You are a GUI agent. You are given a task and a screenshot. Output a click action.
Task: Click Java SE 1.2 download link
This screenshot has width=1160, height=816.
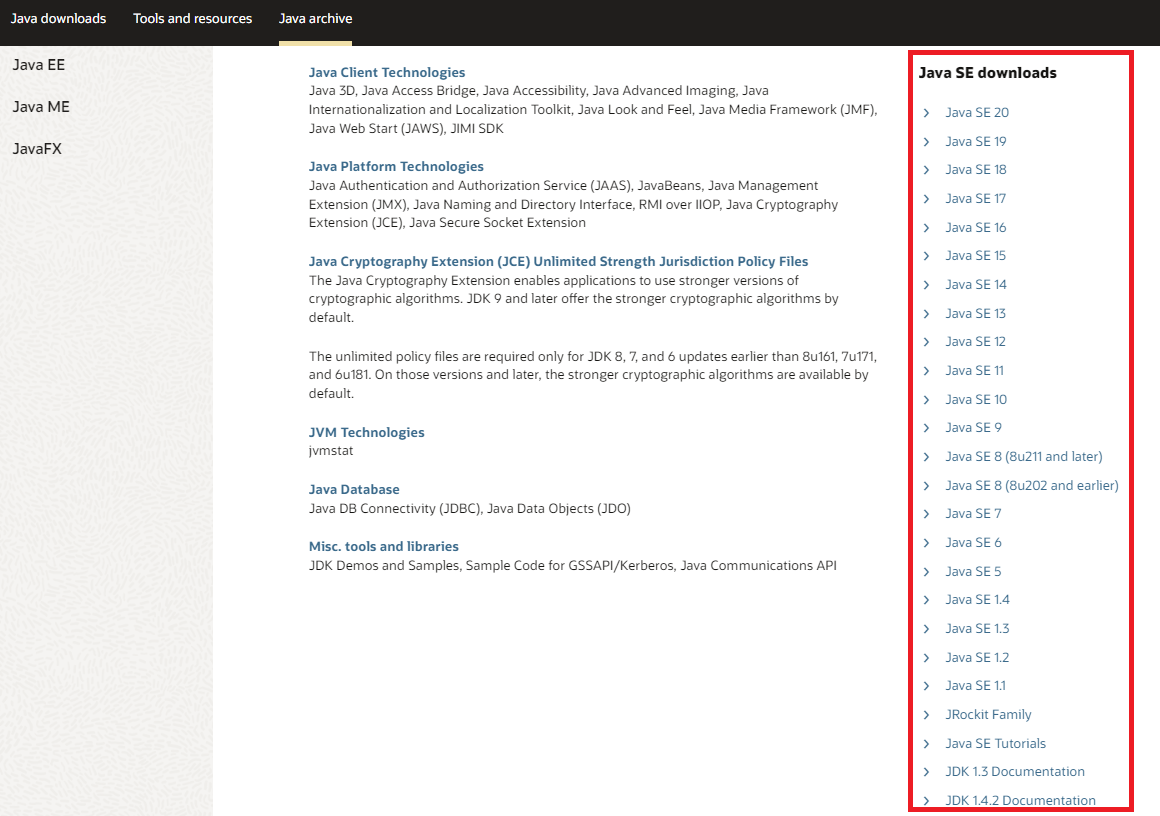[x=977, y=657]
